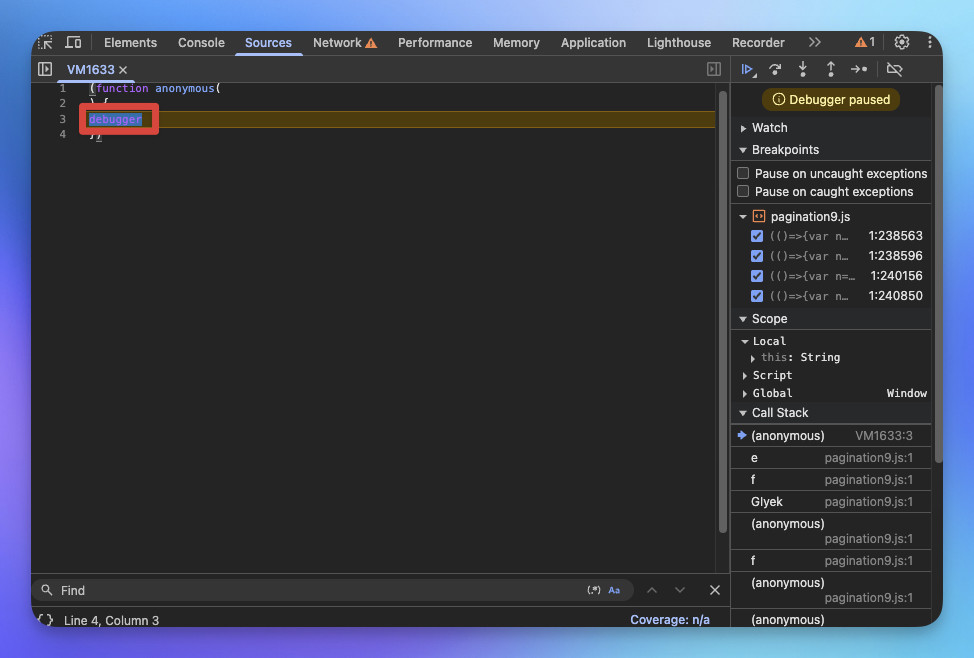Toggle the device toolbar icon
This screenshot has height=658, width=974.
pos(73,42)
